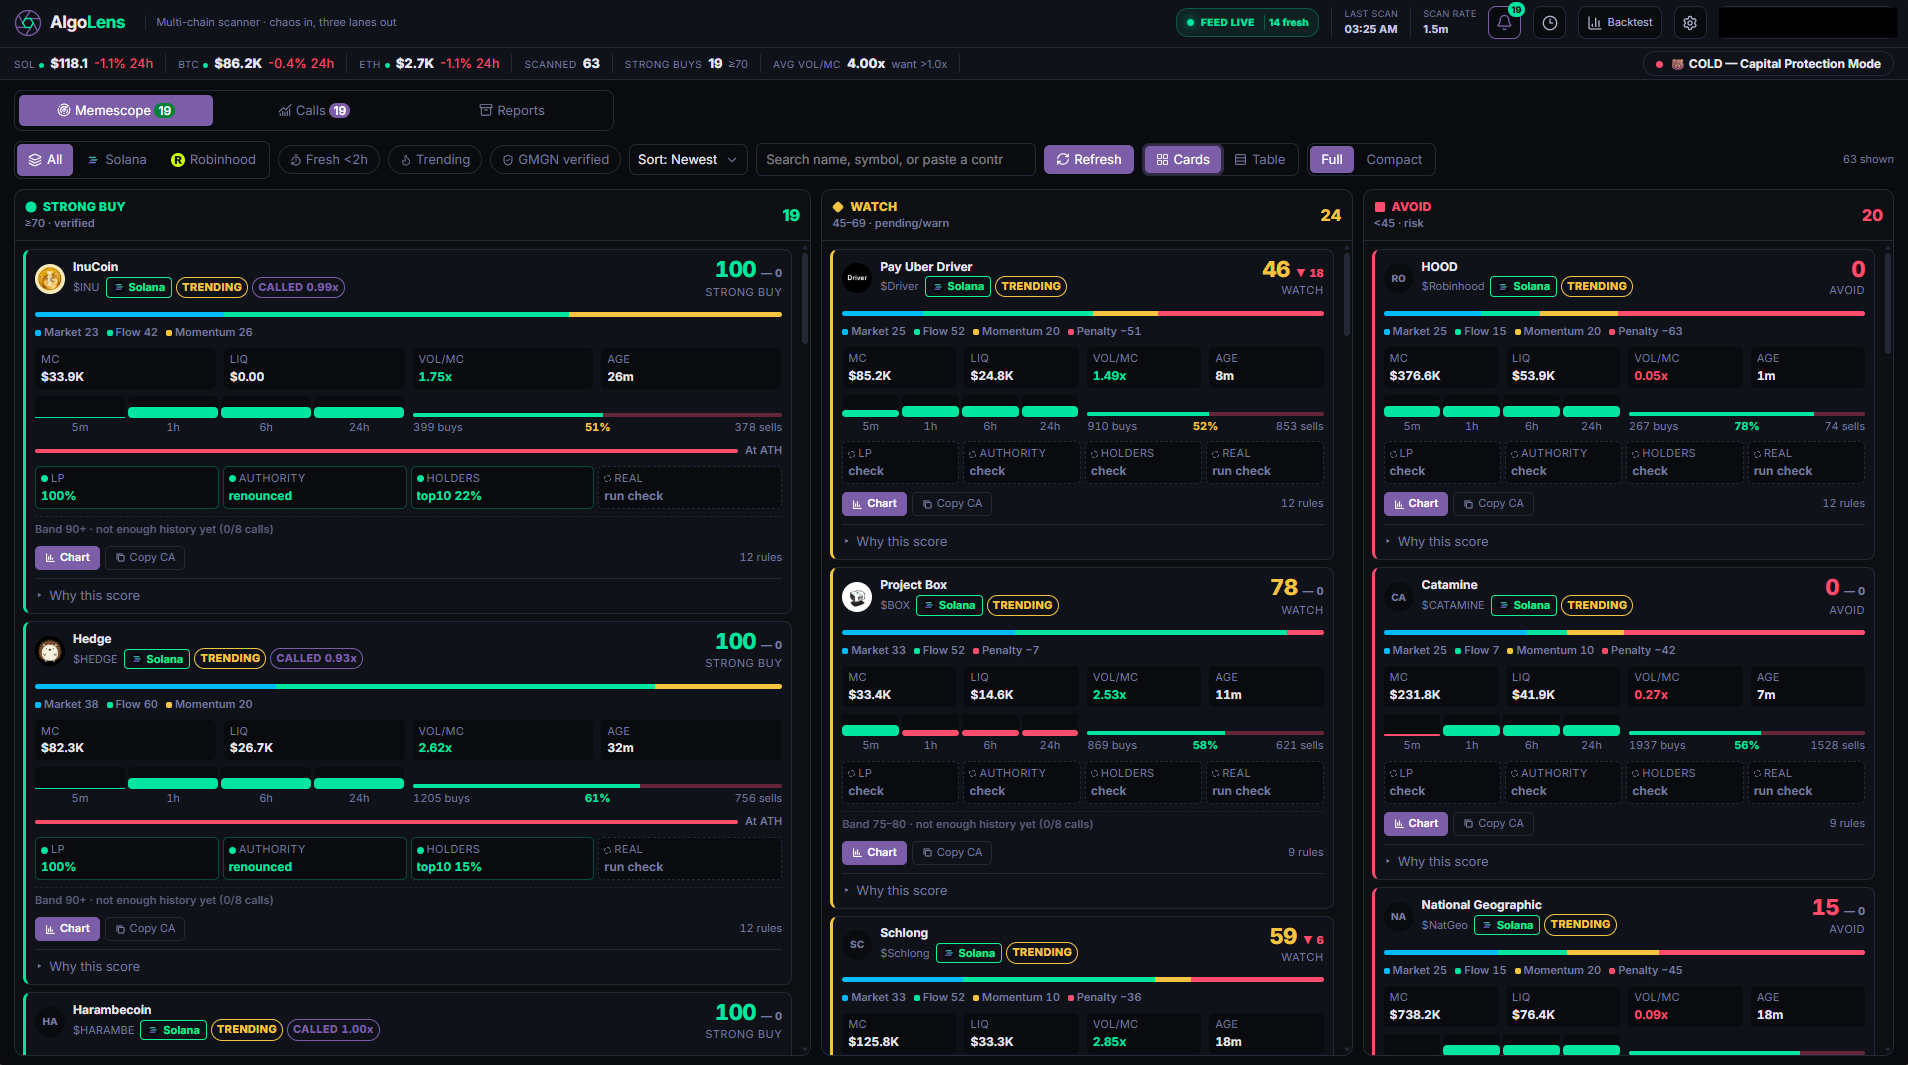The height and width of the screenshot is (1065, 1908).
Task: Click COLD Capital Protection Mode indicator
Action: (1769, 64)
